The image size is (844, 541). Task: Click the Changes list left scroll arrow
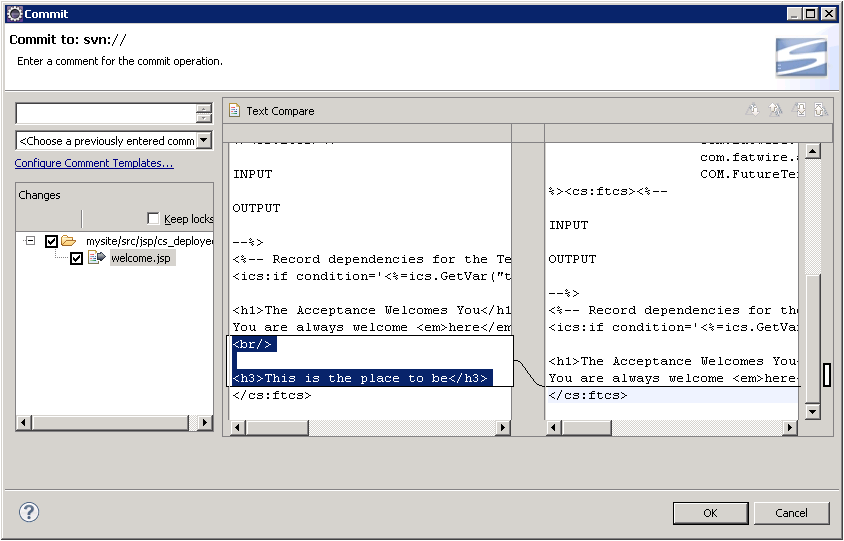[23, 423]
